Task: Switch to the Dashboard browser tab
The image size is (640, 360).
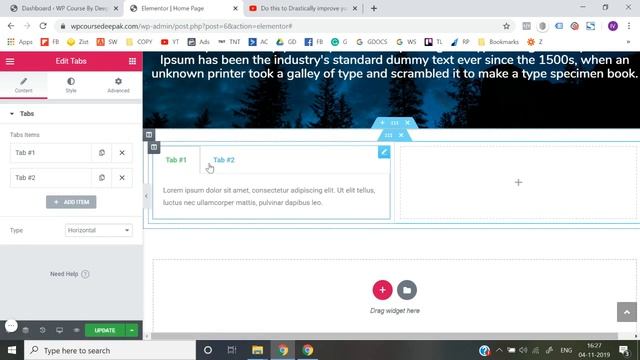Action: [x=64, y=8]
